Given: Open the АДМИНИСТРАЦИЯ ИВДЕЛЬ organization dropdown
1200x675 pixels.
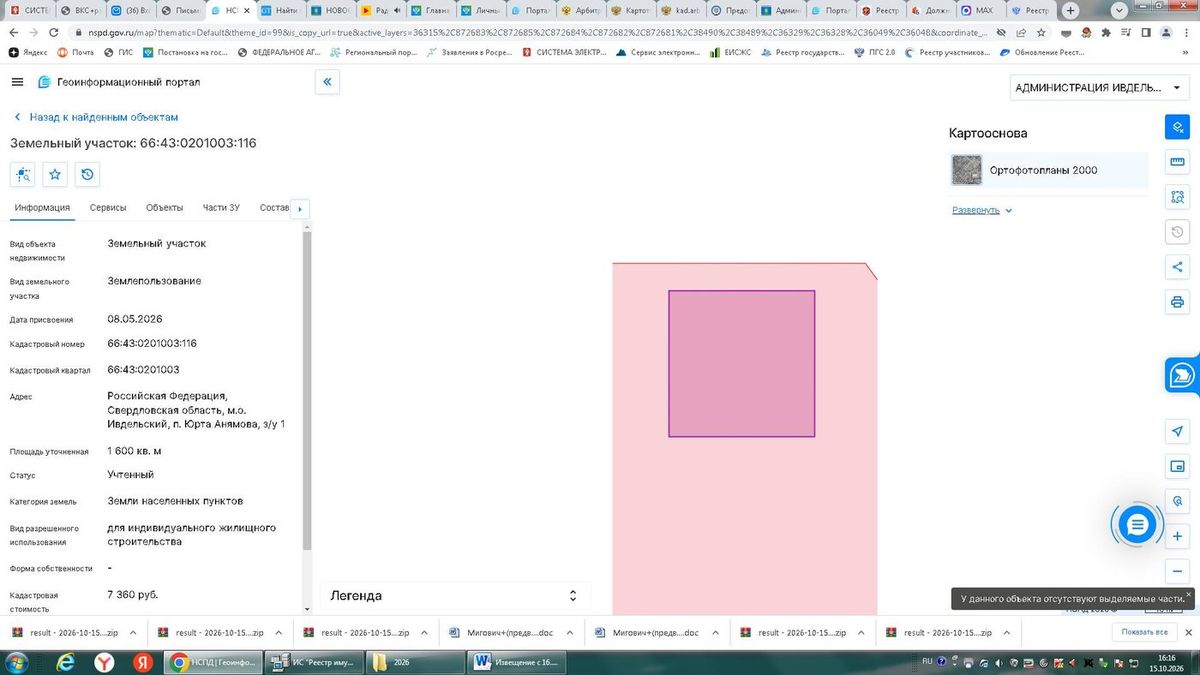Looking at the screenshot, I should [x=1100, y=87].
